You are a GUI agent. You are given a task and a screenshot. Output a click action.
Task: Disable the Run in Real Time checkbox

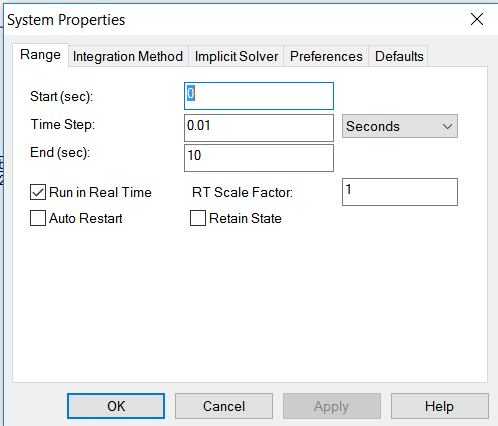coord(38,192)
